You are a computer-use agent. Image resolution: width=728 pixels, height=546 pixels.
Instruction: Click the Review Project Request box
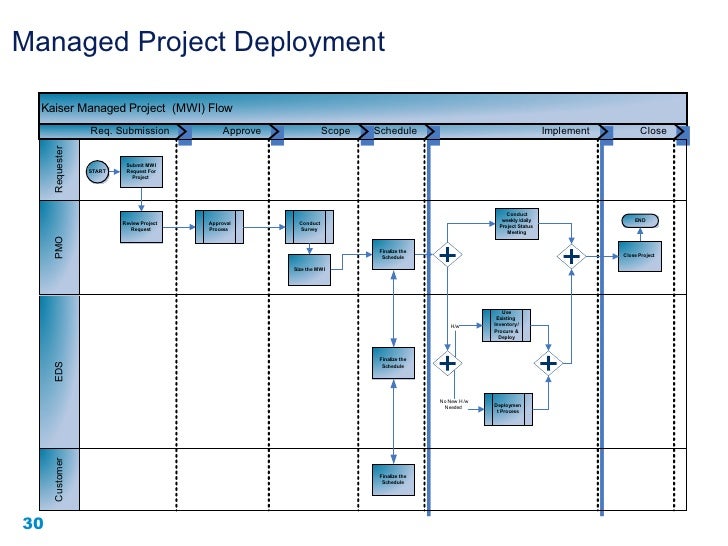[141, 227]
